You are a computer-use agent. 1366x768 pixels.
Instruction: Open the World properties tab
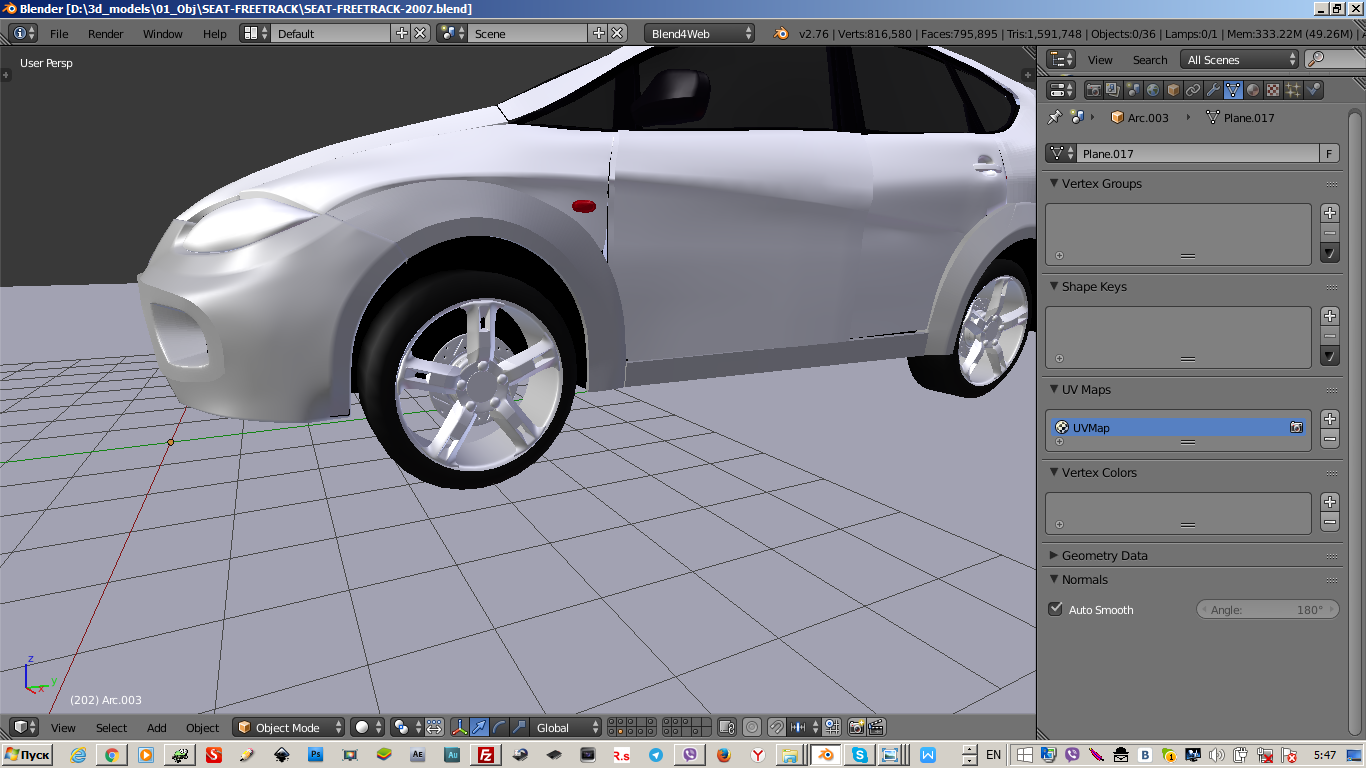(1153, 90)
